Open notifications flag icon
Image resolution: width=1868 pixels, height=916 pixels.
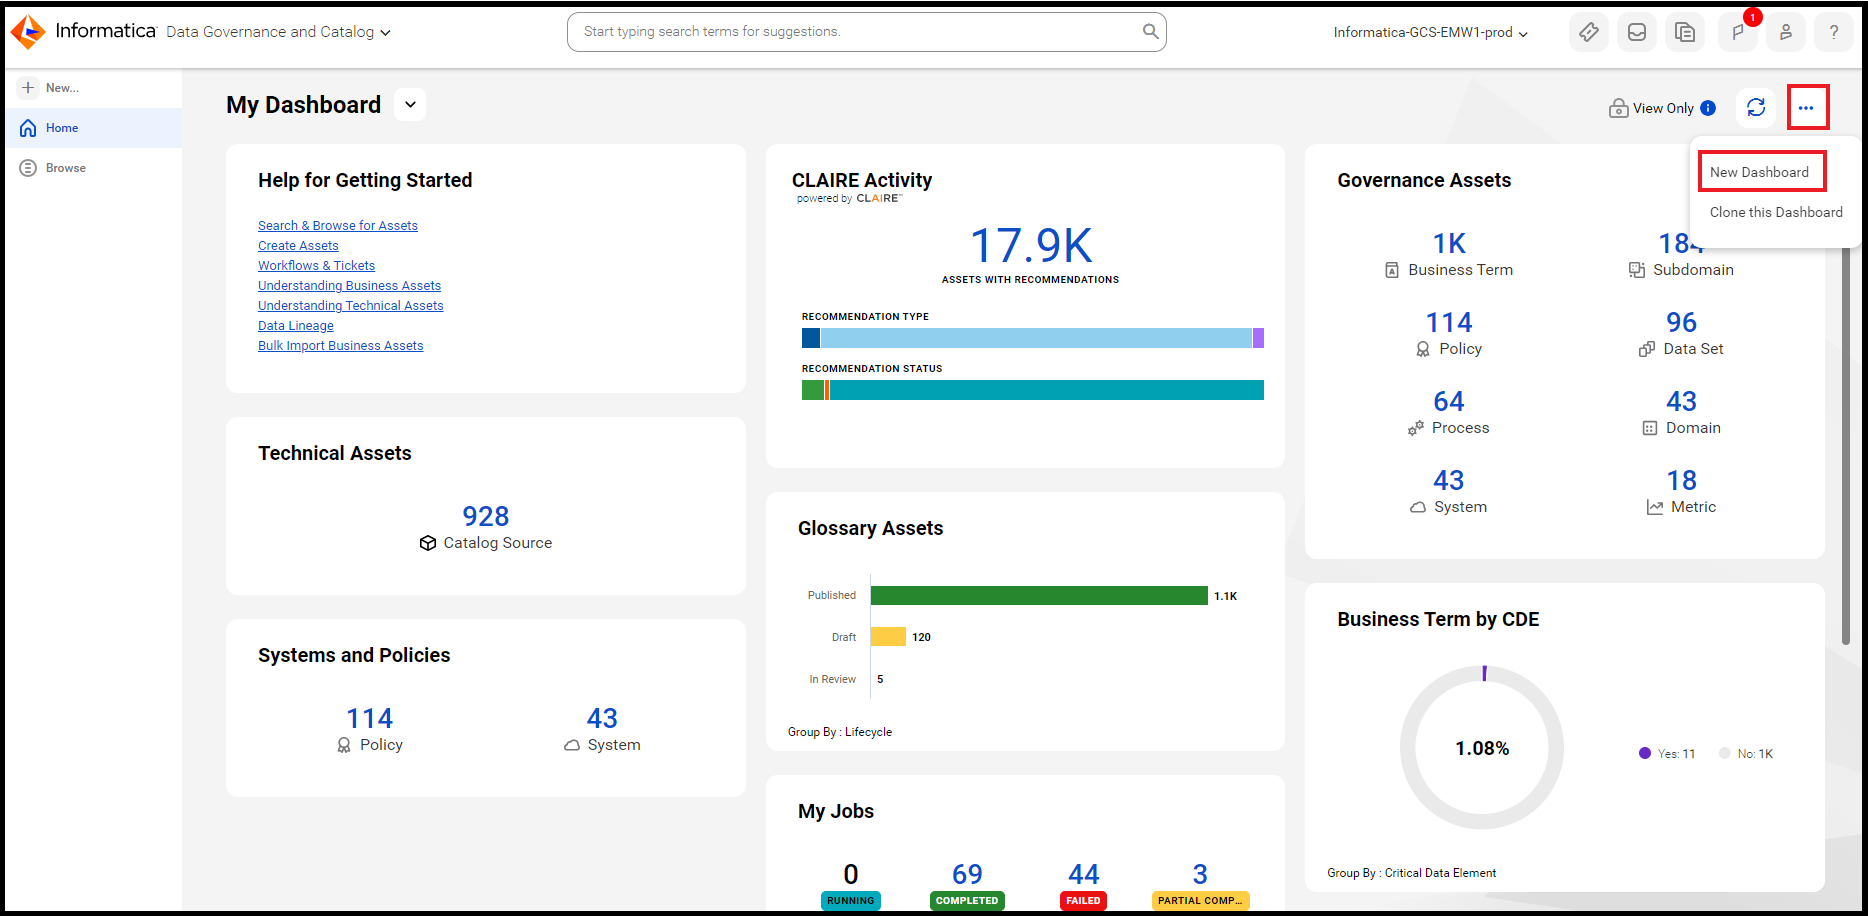1738,32
